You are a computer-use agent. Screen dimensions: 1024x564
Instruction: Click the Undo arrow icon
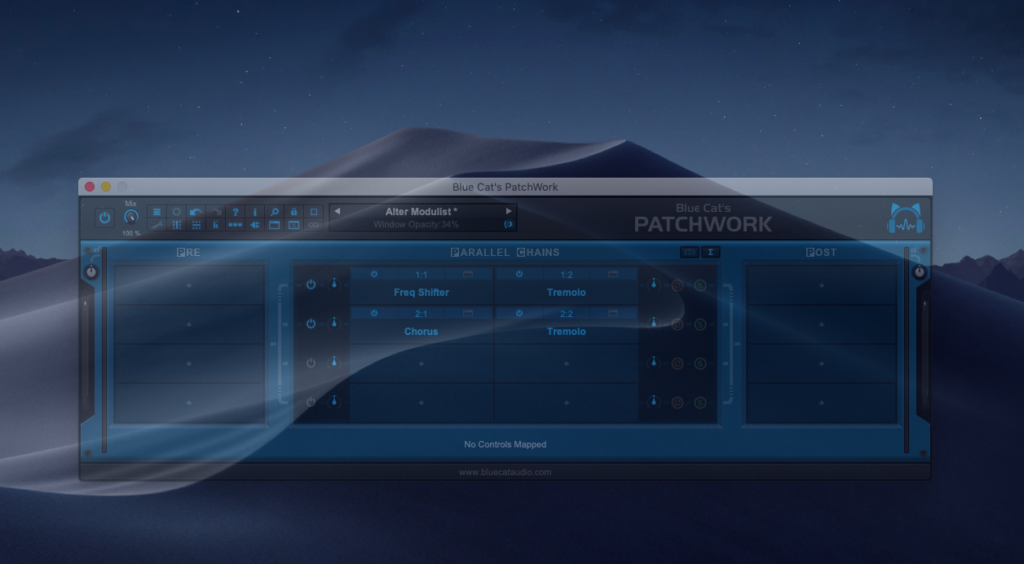(x=196, y=212)
